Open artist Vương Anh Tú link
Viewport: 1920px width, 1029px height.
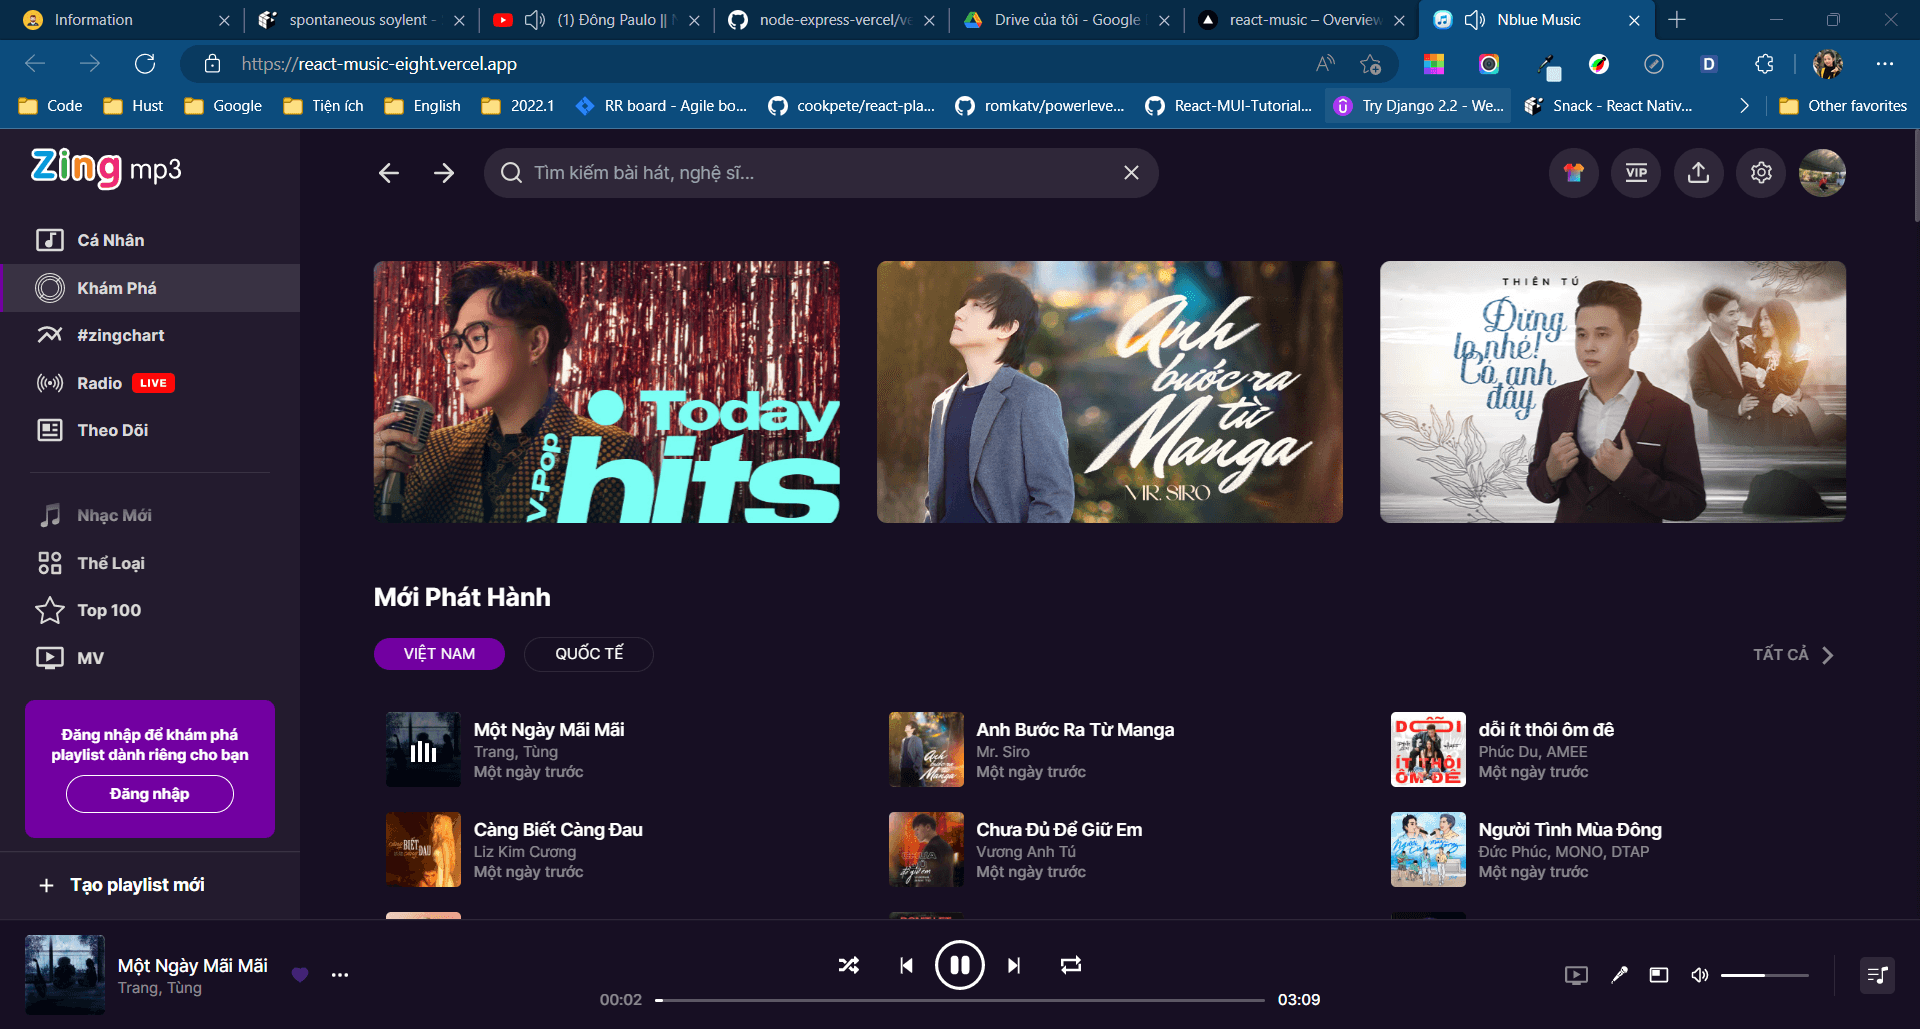tap(1026, 852)
